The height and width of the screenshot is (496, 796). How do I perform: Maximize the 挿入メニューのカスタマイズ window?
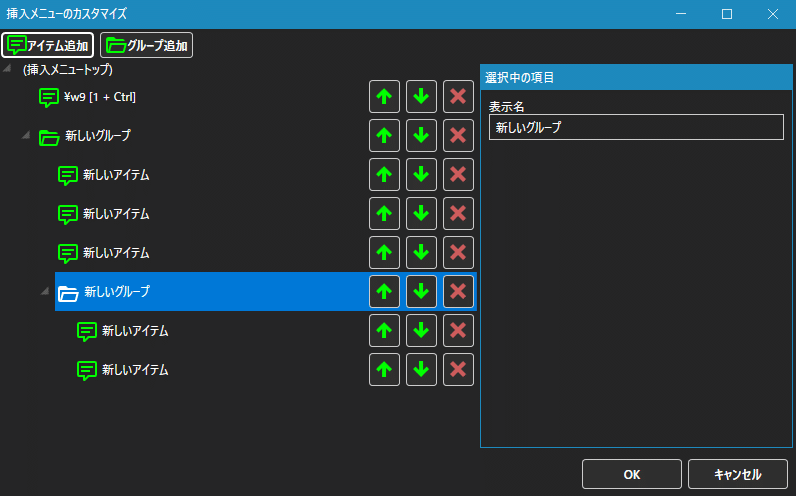[x=727, y=14]
